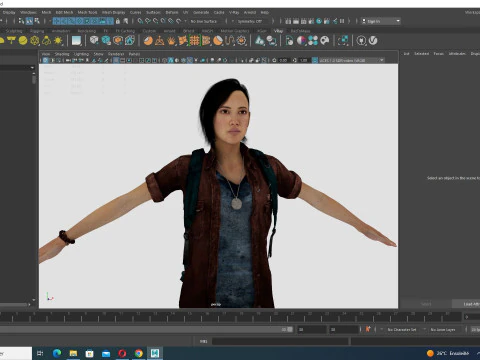Open the viewport Lighting menu
The width and height of the screenshot is (480, 360).
click(x=81, y=54)
